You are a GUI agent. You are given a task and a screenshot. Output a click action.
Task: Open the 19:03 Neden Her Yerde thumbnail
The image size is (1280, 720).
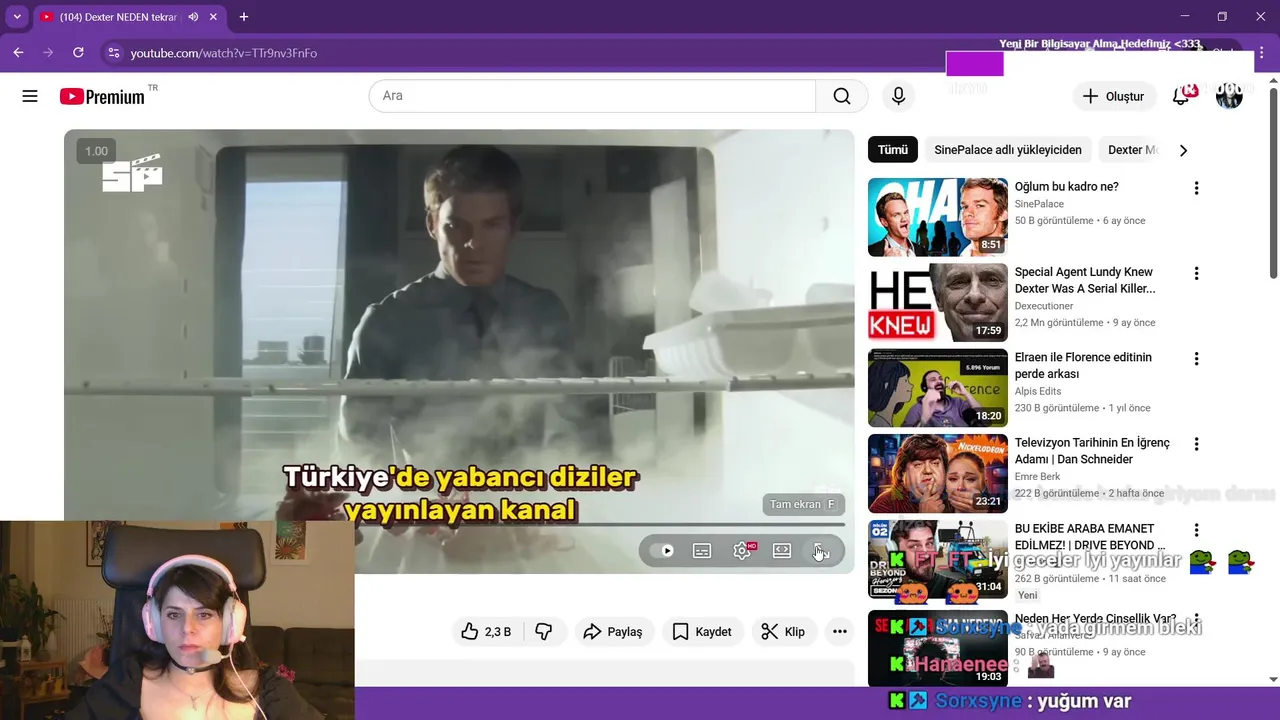click(x=938, y=648)
